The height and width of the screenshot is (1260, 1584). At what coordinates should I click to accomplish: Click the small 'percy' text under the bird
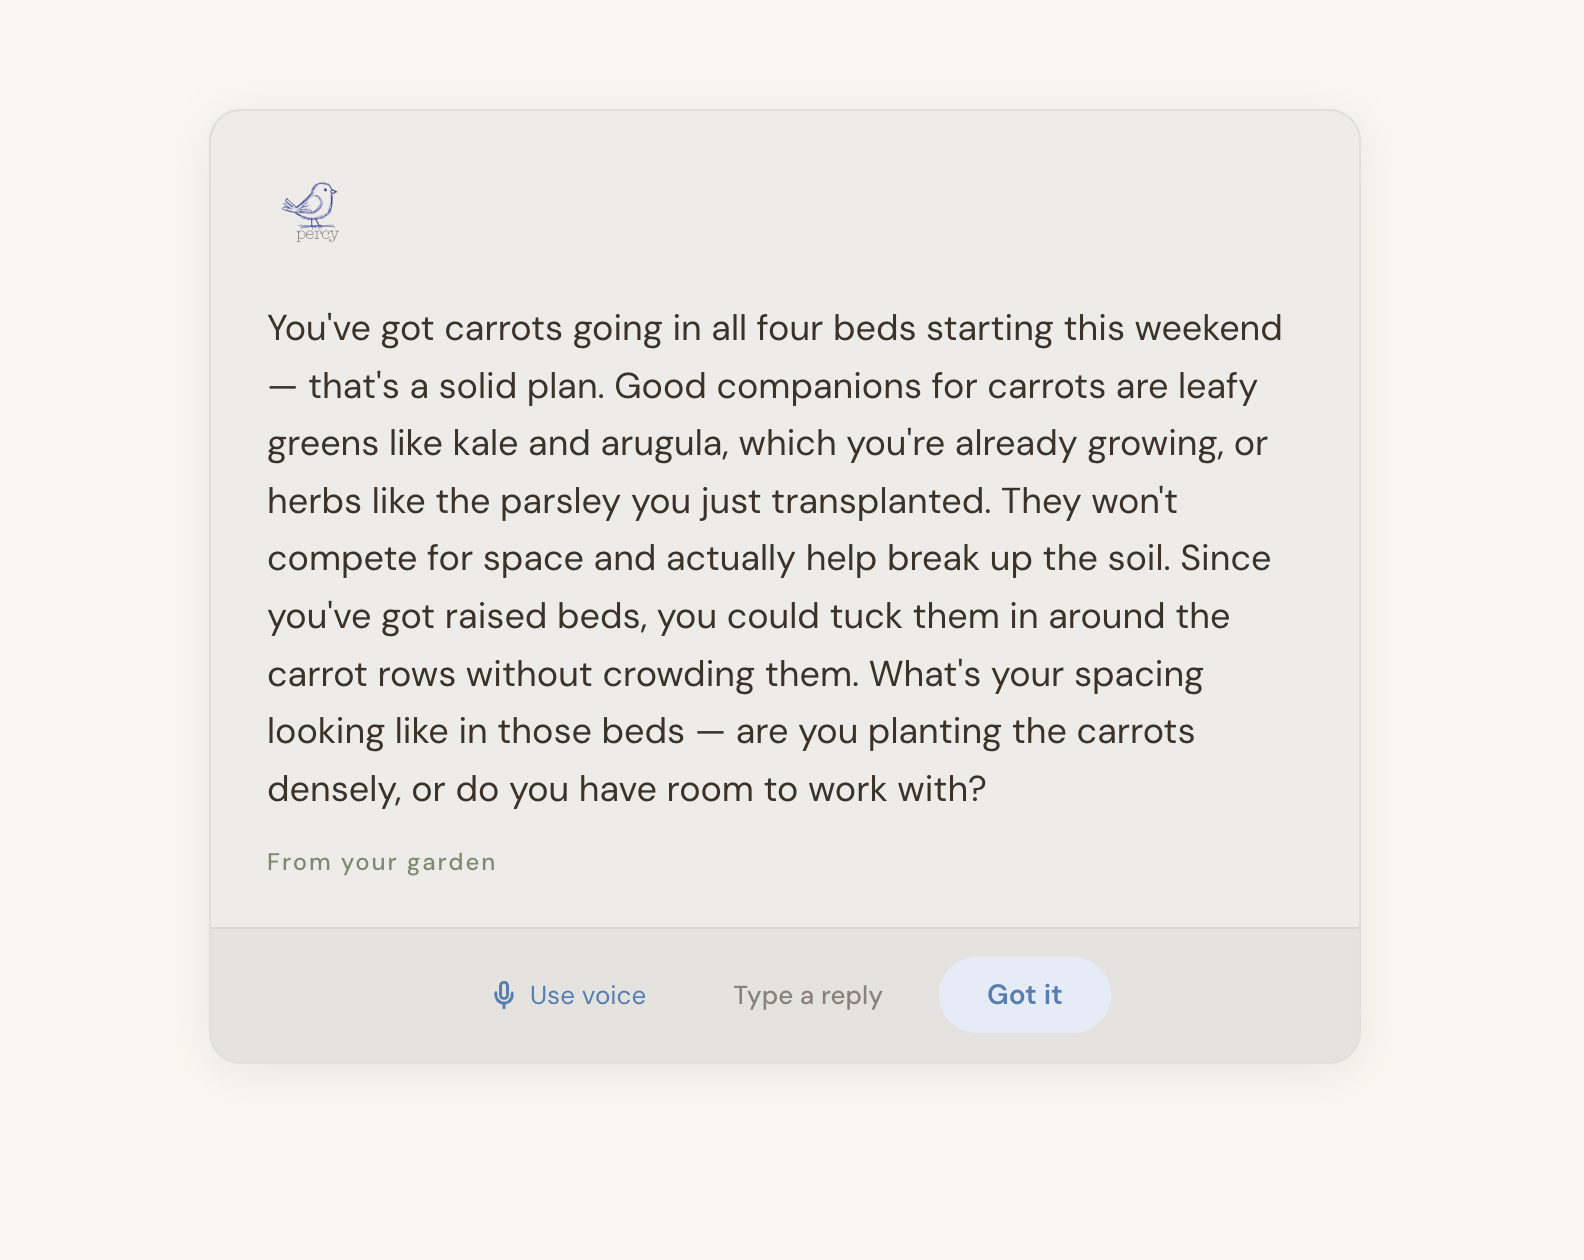point(317,235)
